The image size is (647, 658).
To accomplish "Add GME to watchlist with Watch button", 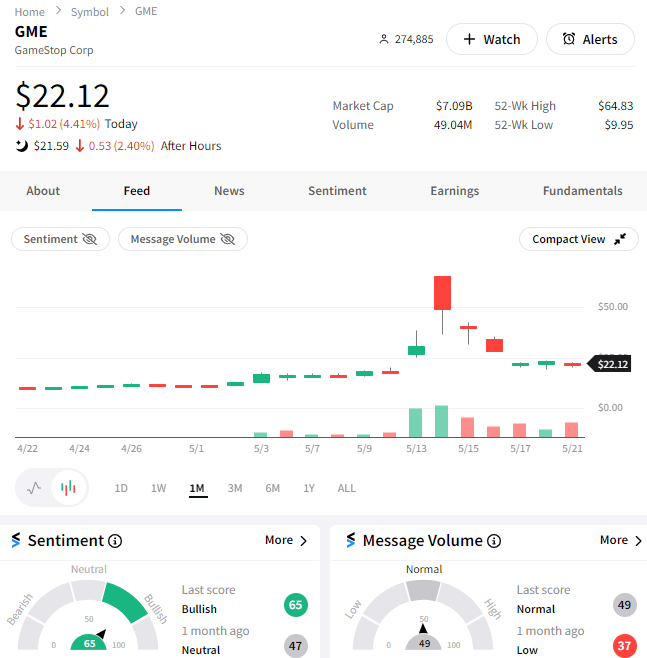I will click(x=491, y=39).
